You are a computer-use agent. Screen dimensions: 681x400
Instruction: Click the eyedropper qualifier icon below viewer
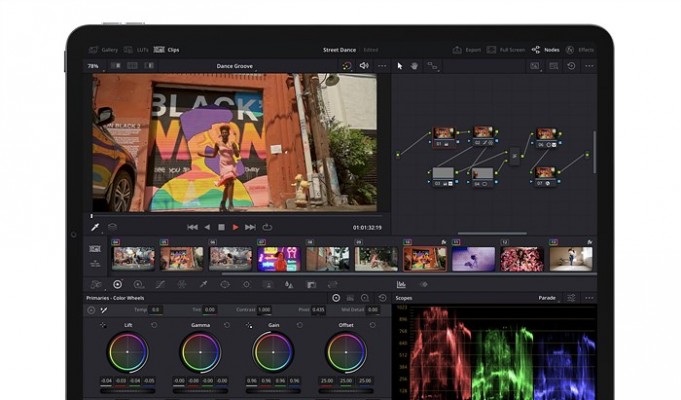click(95, 227)
